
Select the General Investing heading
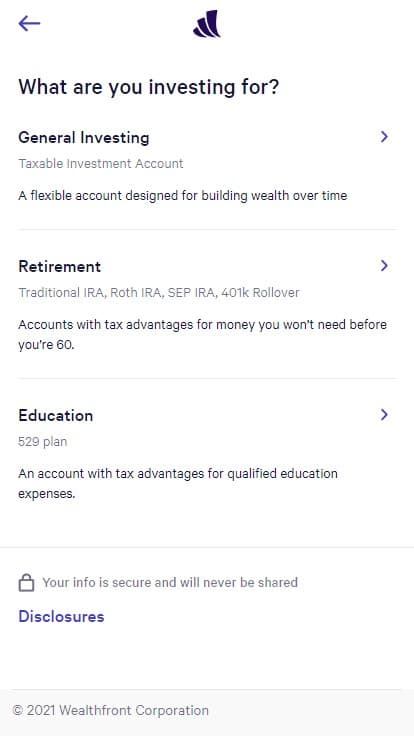pyautogui.click(x=84, y=138)
